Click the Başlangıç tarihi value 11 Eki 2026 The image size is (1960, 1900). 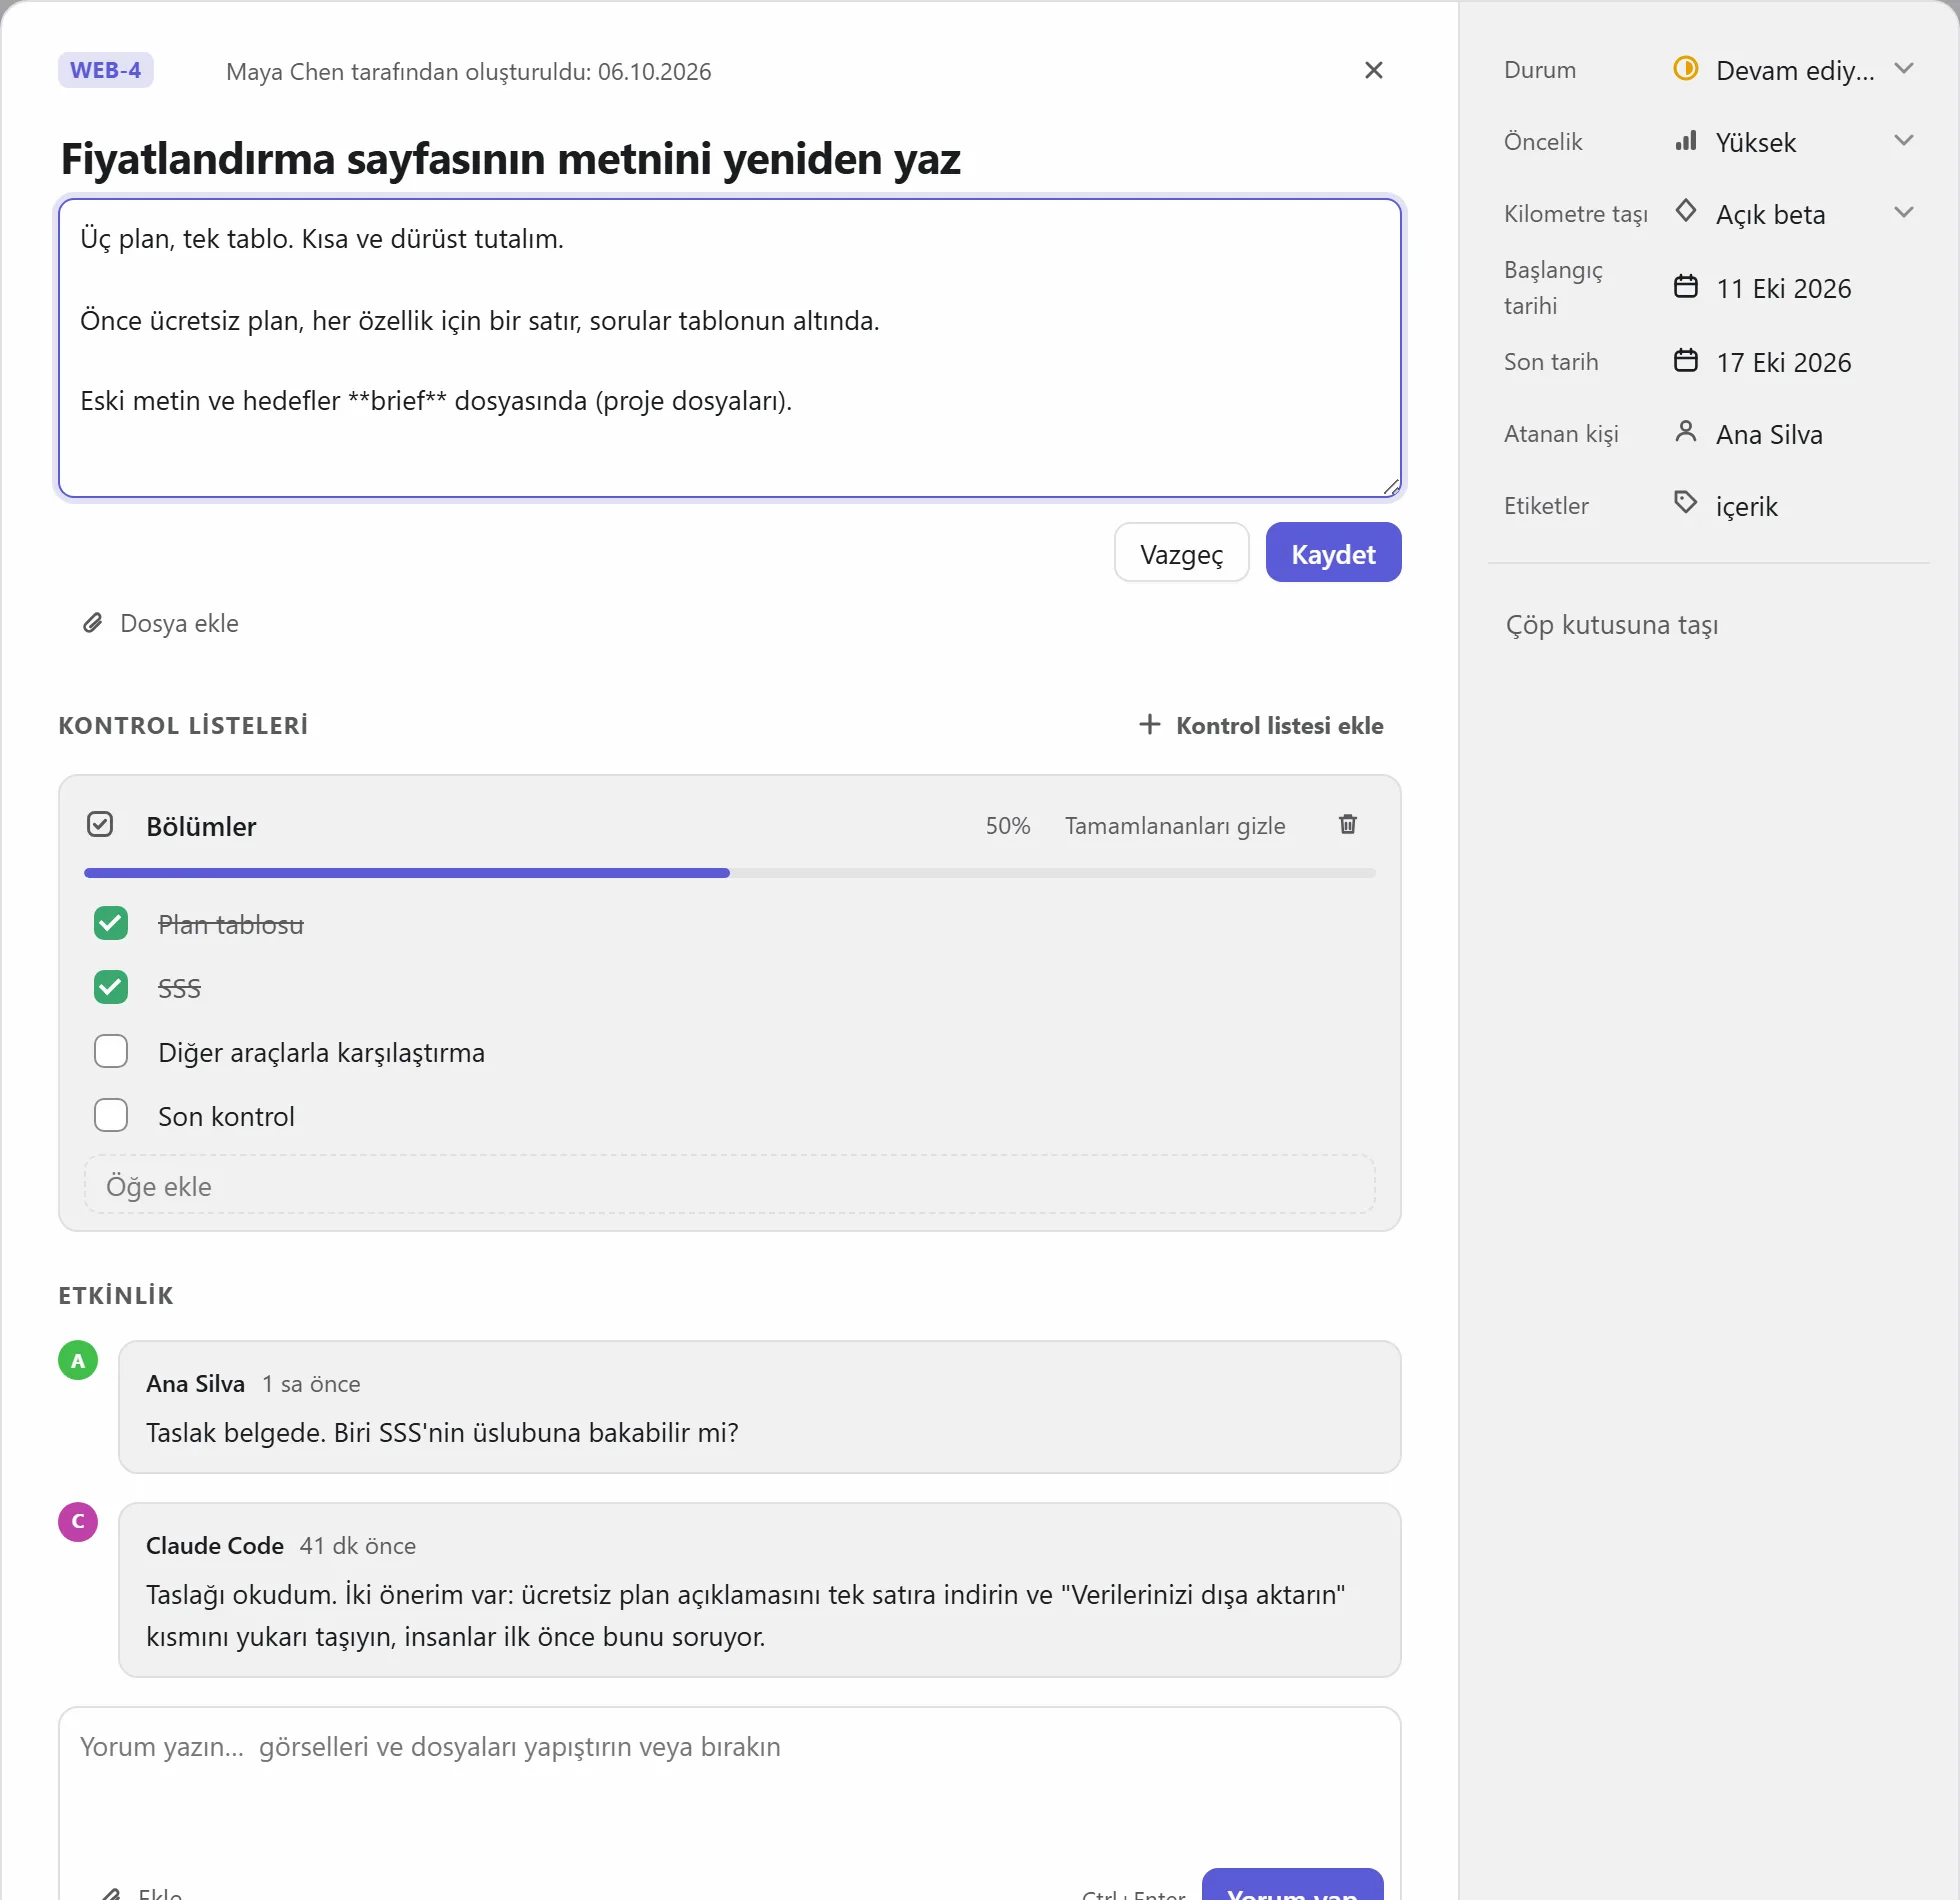(1783, 288)
